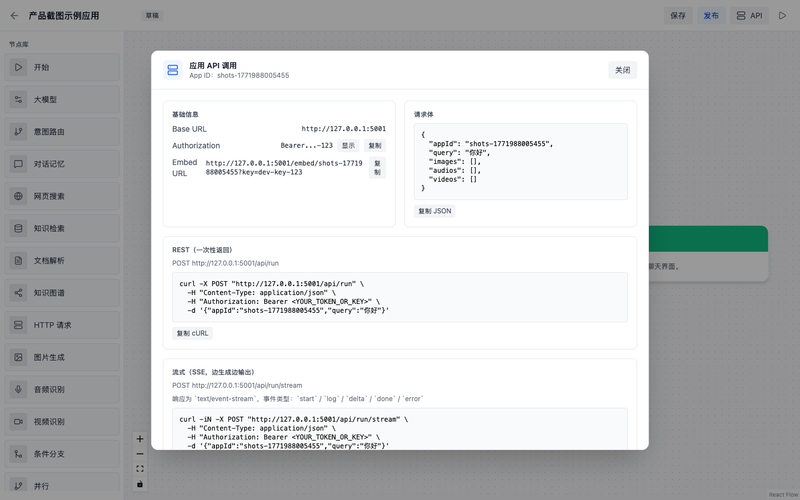Select the 知识检索 database icon
This screenshot has height=500, width=800.
pos(18,228)
